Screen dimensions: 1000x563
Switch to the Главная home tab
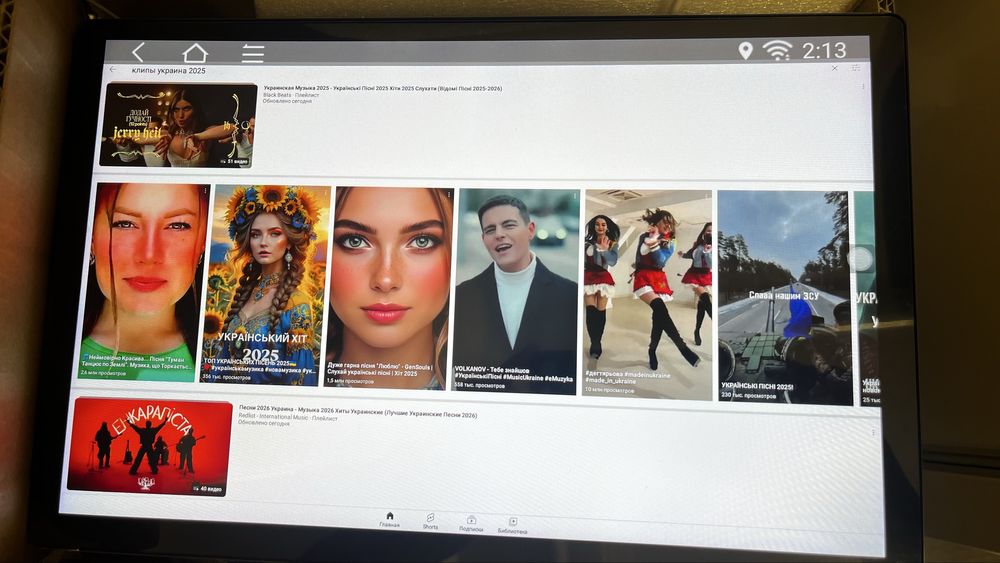tap(390, 520)
